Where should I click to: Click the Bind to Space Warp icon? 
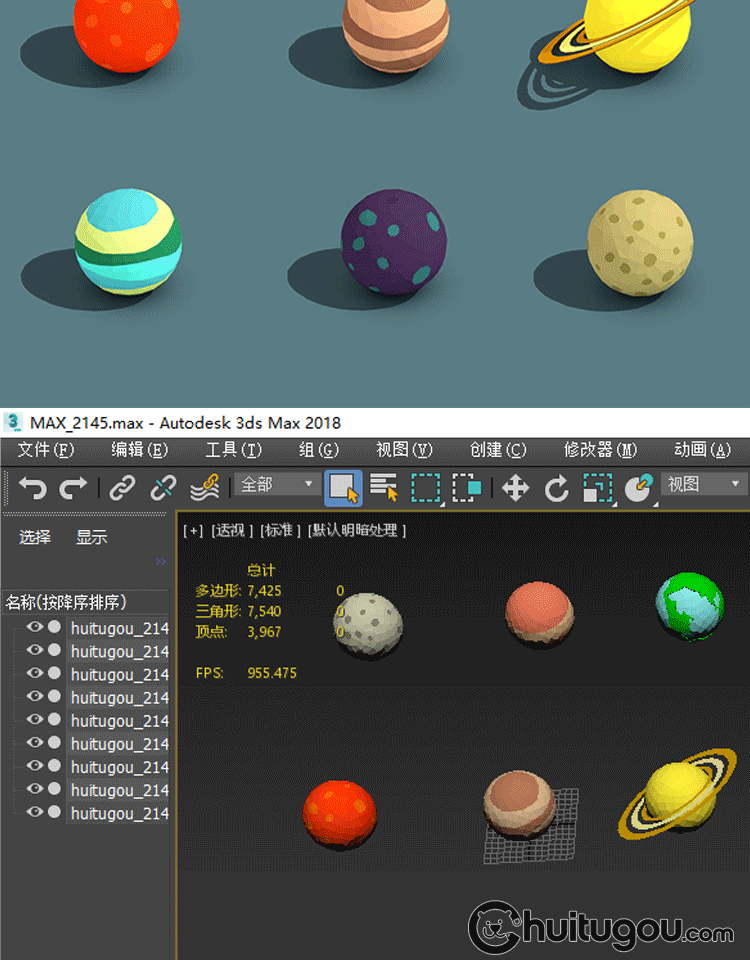[x=205, y=488]
